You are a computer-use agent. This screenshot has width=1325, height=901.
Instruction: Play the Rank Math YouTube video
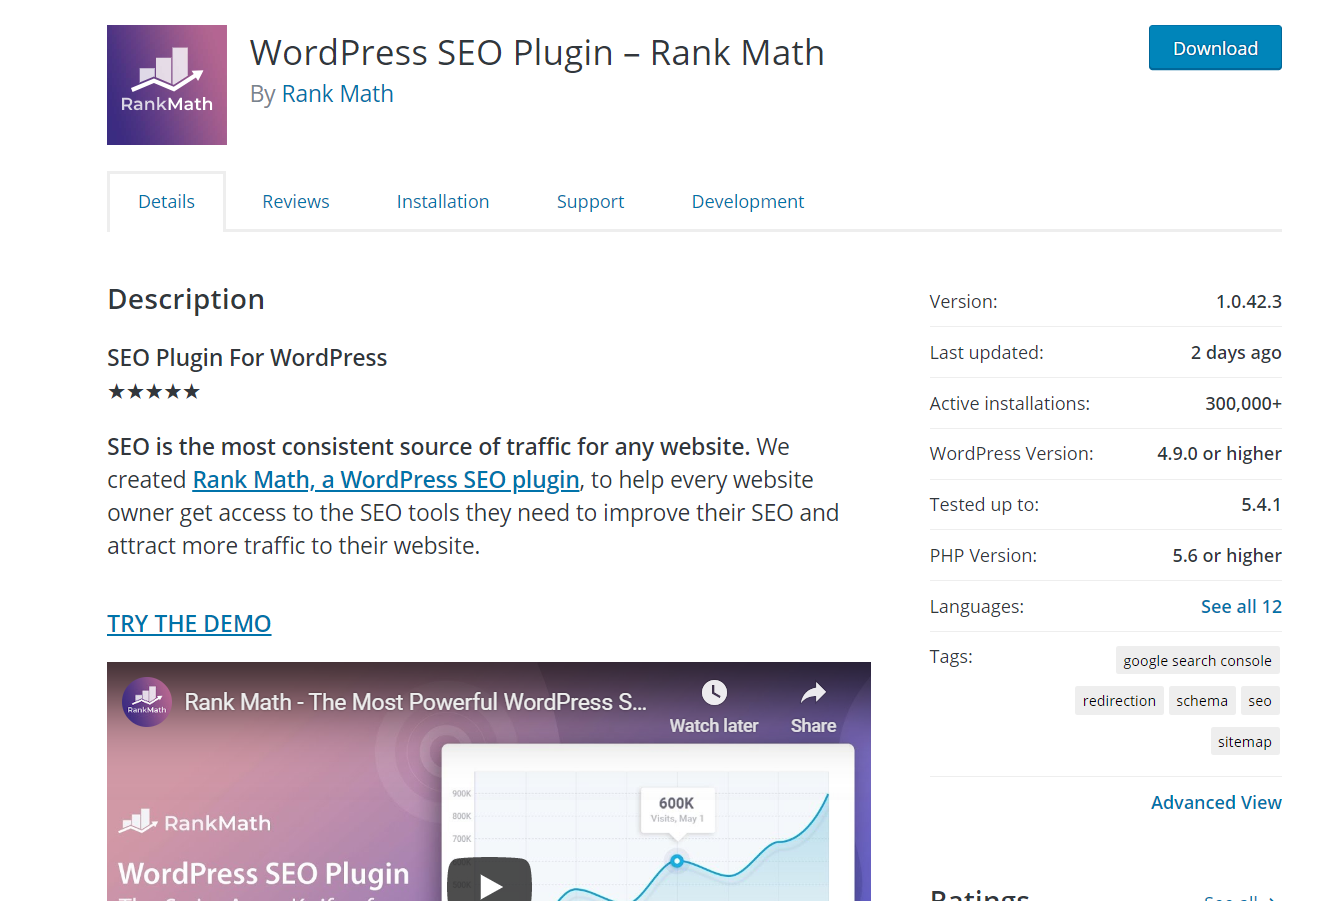tap(489, 880)
